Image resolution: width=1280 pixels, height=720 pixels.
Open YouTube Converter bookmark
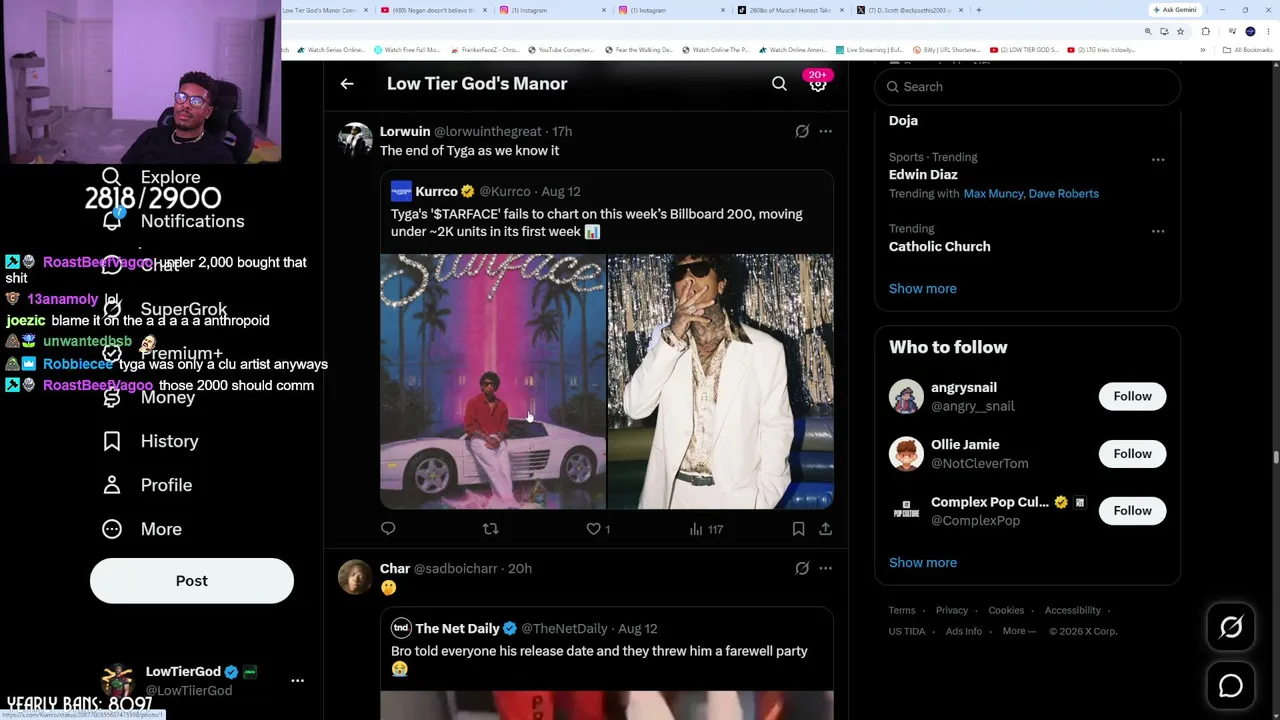[560, 50]
